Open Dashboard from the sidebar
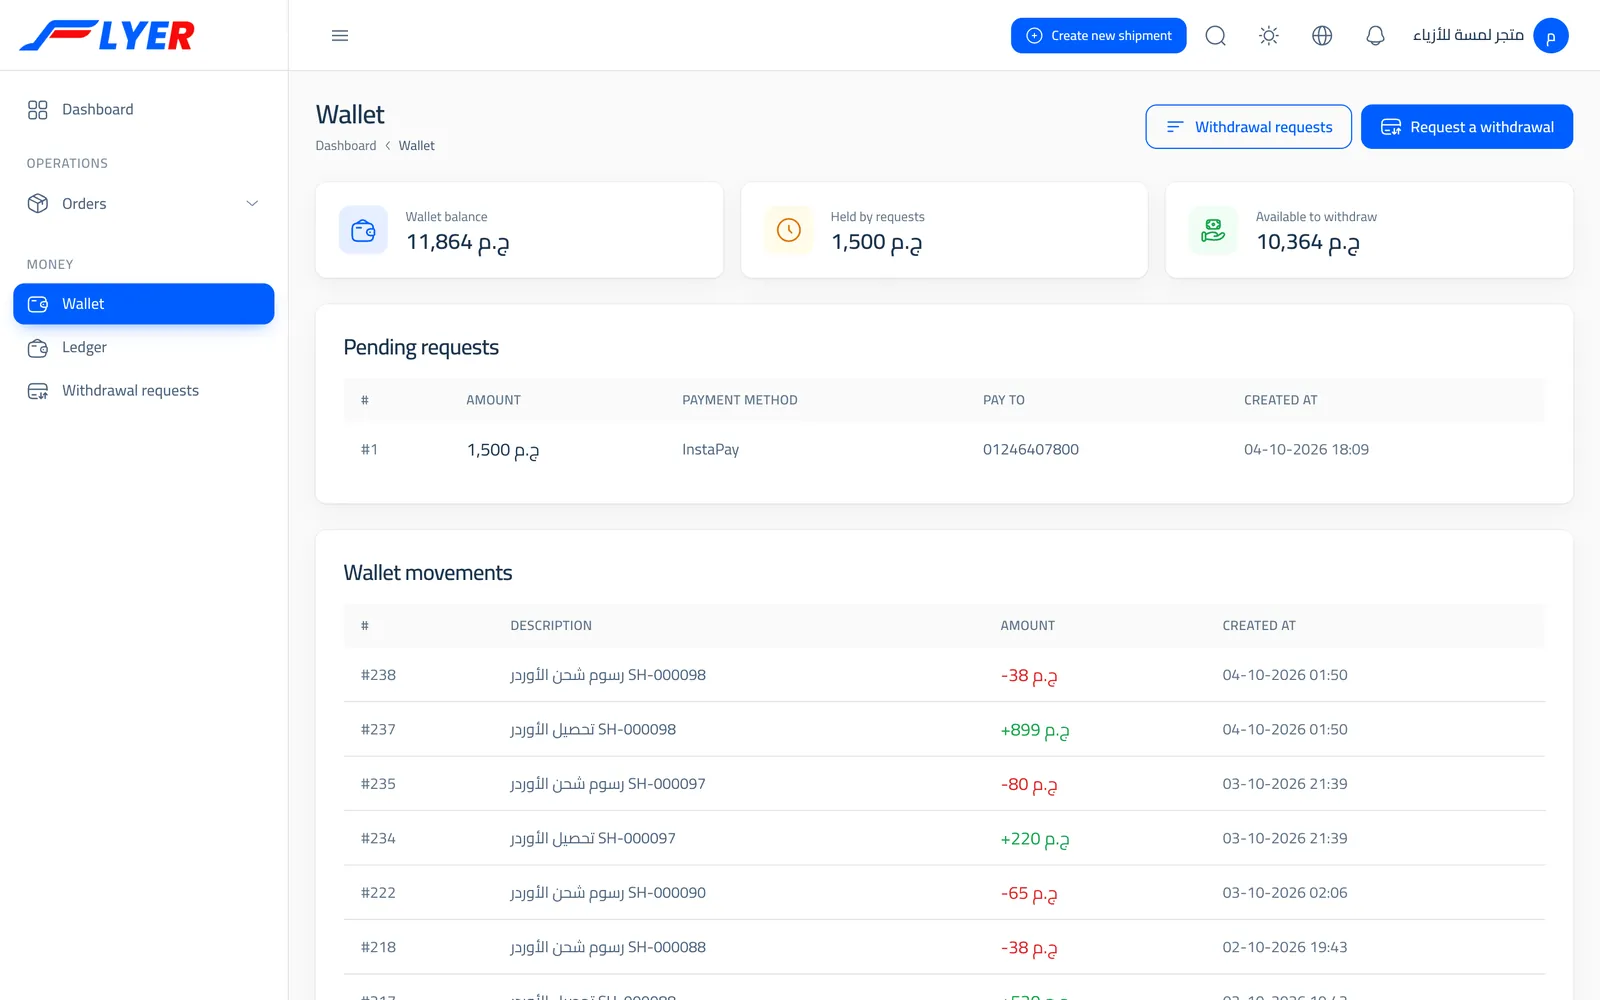This screenshot has height=1000, width=1600. pyautogui.click(x=144, y=110)
